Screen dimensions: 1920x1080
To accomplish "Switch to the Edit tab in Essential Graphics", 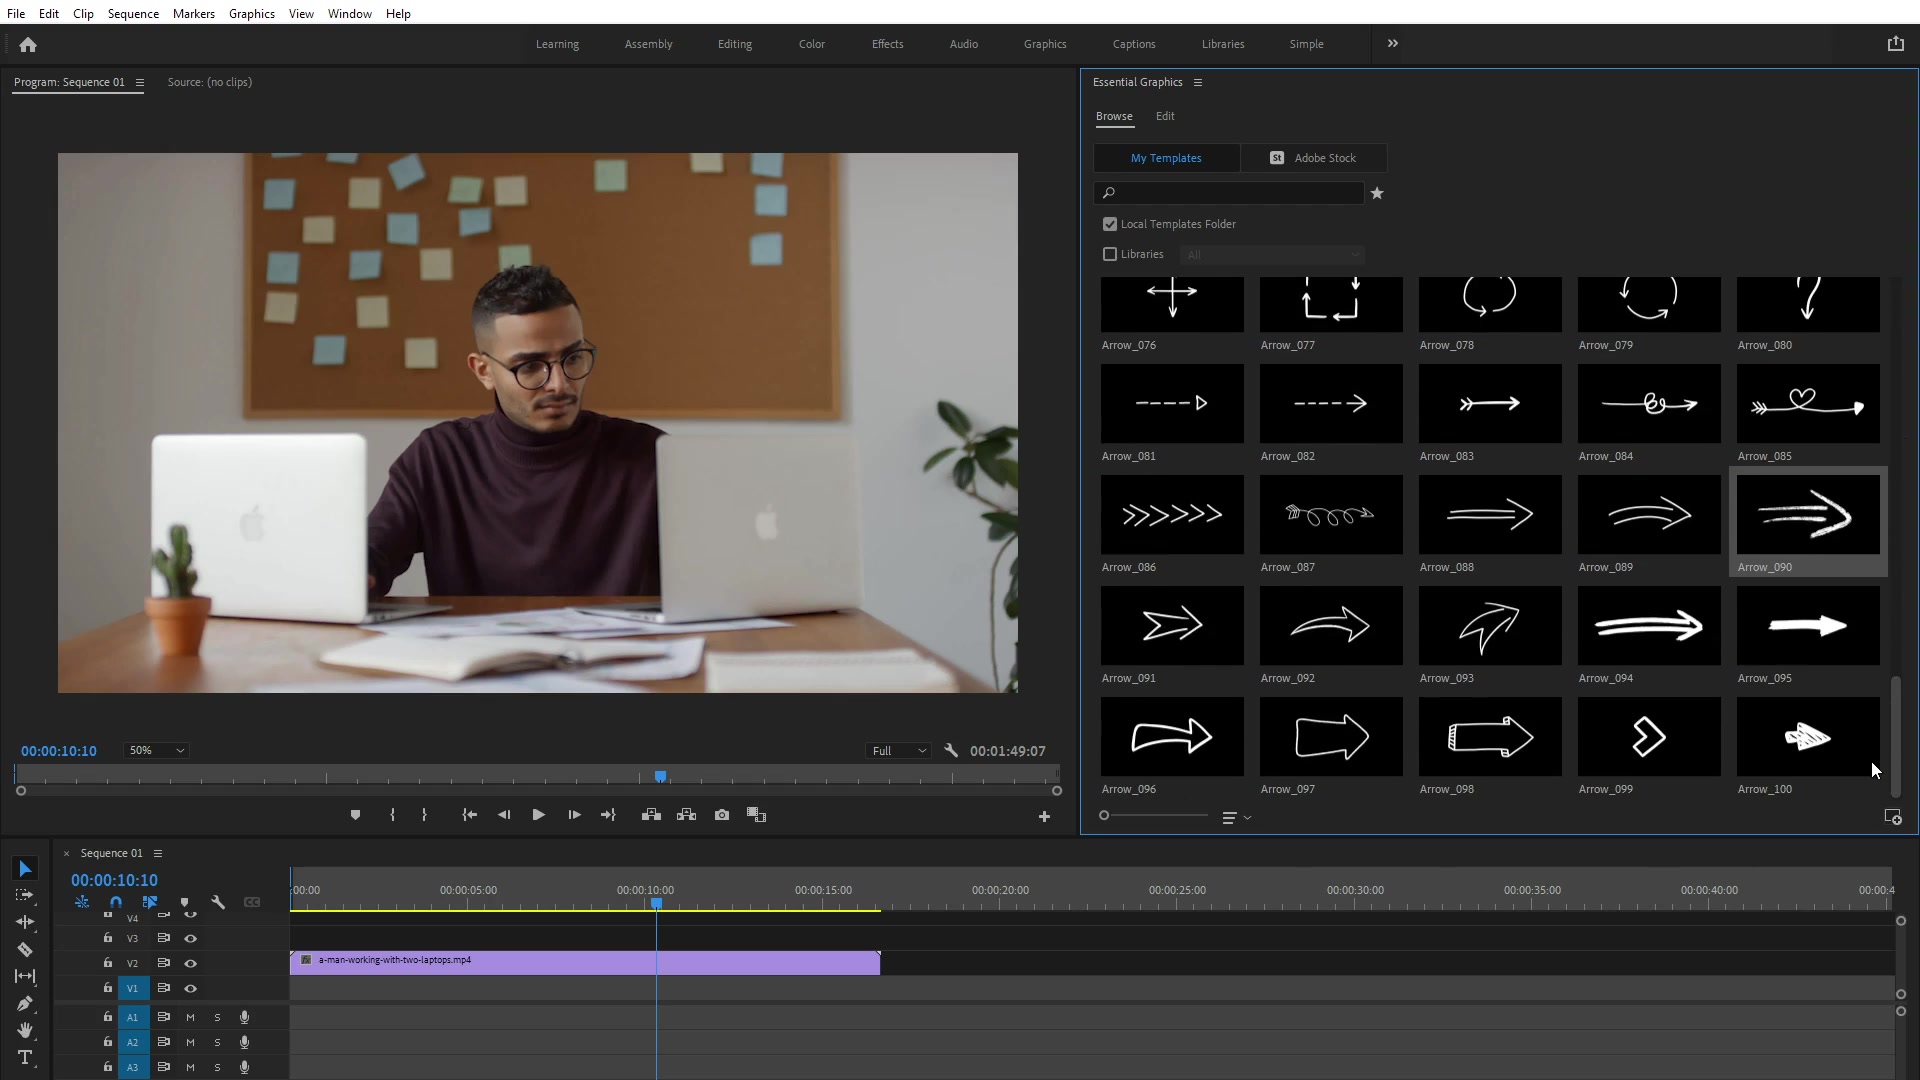I will 1164,116.
